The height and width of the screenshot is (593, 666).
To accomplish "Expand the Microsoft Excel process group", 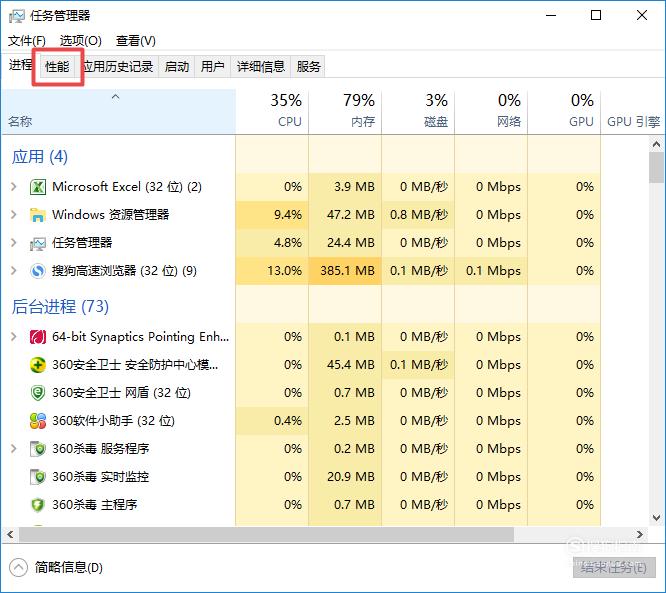I will click(x=14, y=187).
